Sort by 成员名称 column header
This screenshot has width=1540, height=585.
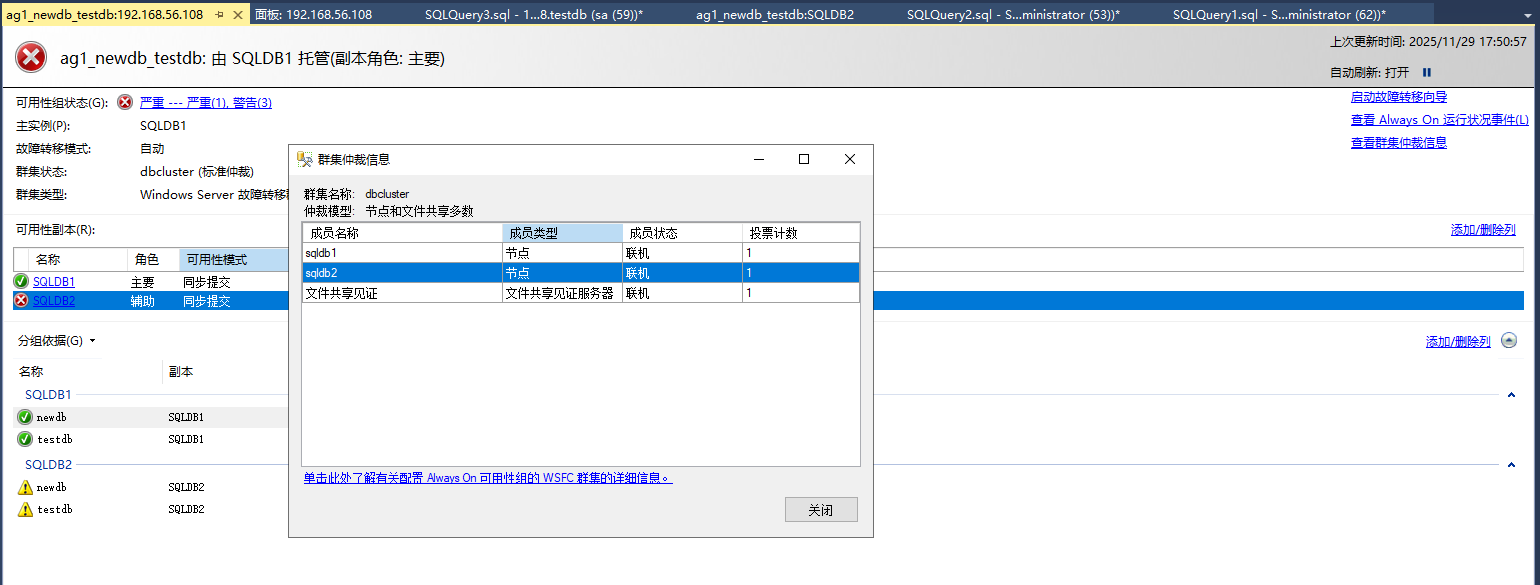(x=402, y=233)
